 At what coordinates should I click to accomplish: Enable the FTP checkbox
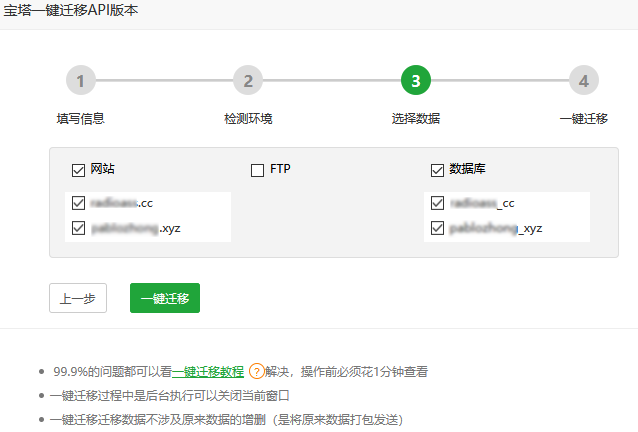click(x=257, y=170)
